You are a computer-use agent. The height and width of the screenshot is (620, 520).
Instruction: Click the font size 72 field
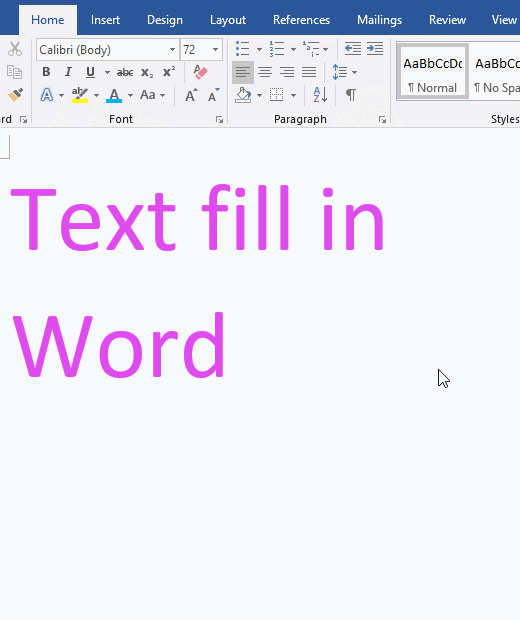196,50
